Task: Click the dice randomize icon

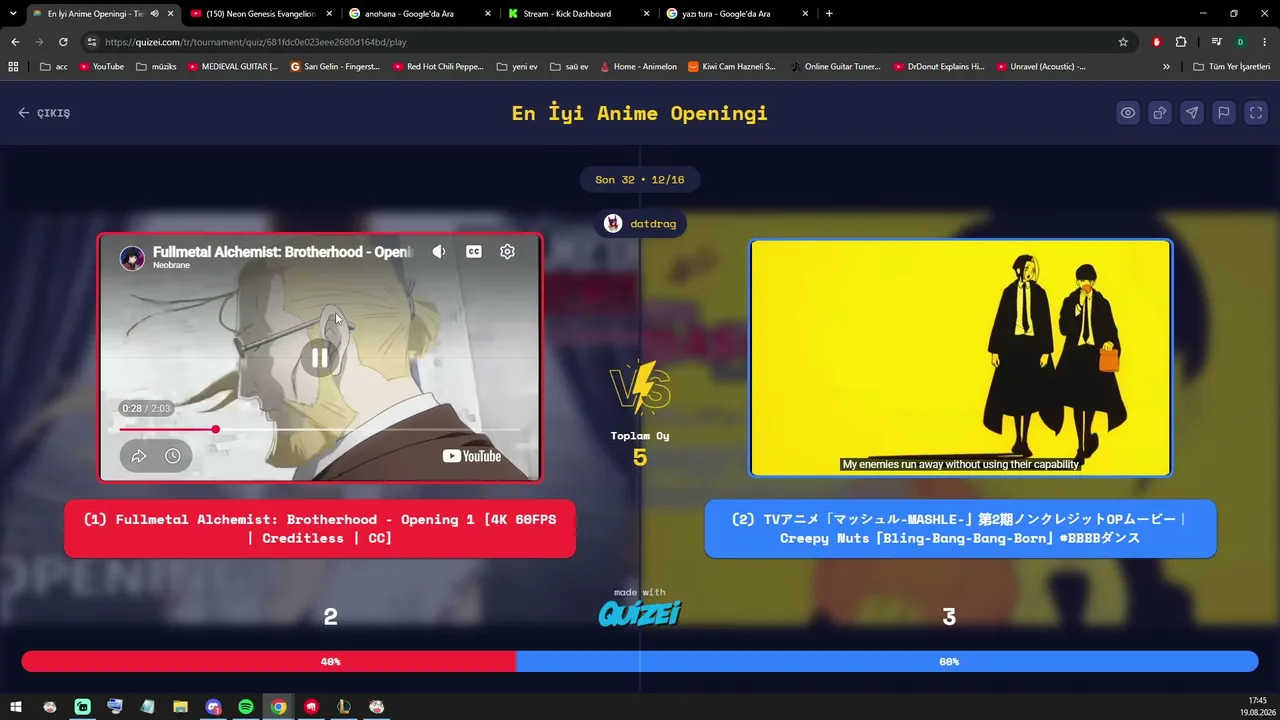Action: (x=1160, y=113)
